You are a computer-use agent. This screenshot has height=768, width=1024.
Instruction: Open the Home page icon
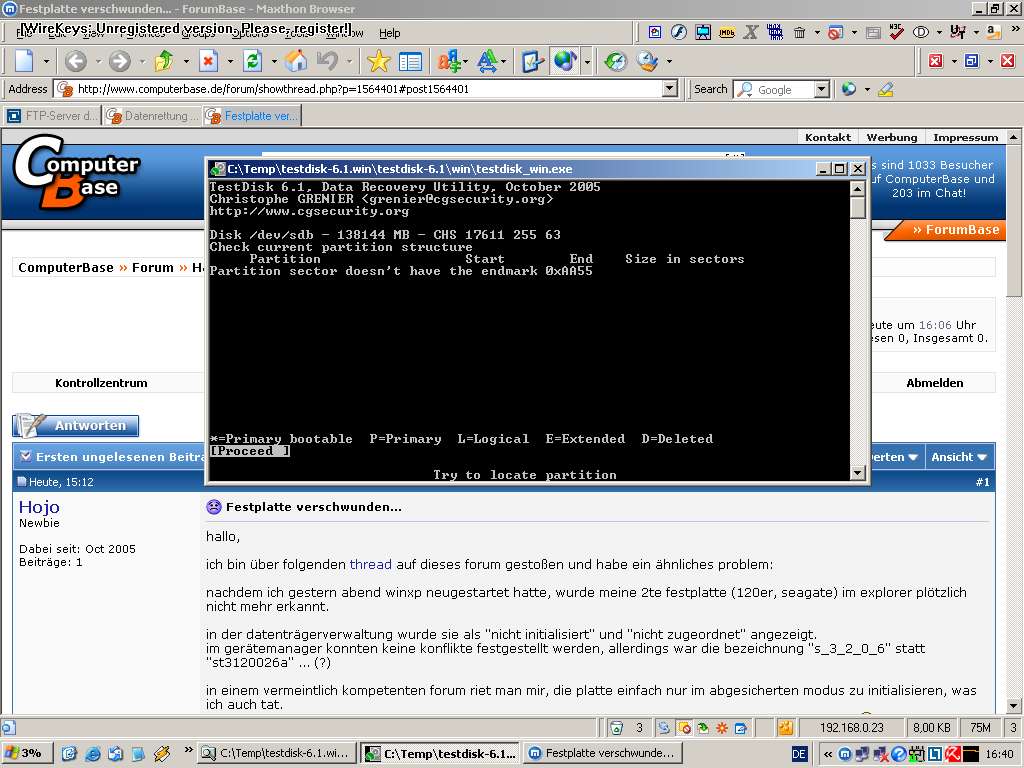tap(296, 61)
